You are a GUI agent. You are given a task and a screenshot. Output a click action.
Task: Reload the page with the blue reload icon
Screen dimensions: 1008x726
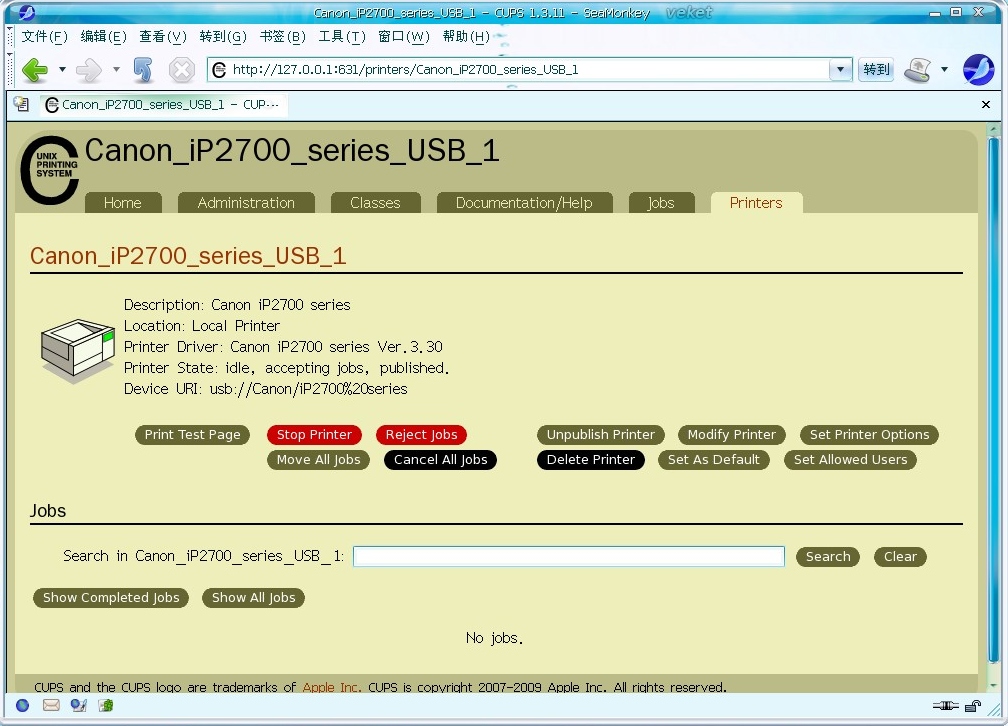tap(143, 69)
